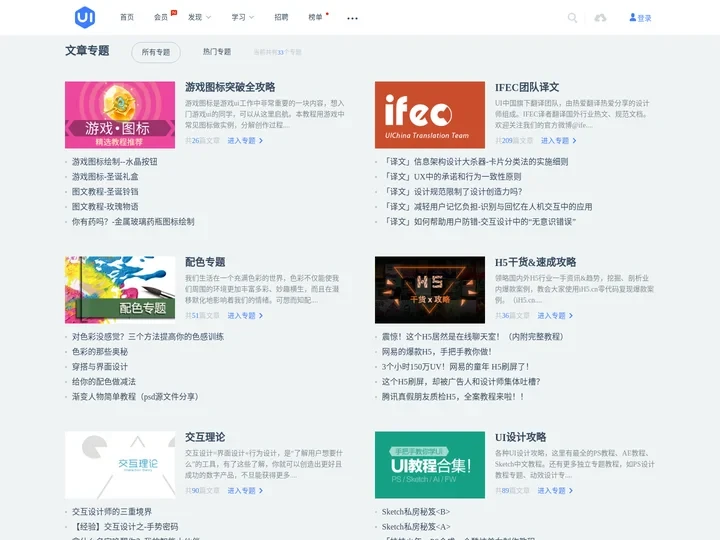Open article 图文教程-圣诞铃铛

[x=105, y=191]
